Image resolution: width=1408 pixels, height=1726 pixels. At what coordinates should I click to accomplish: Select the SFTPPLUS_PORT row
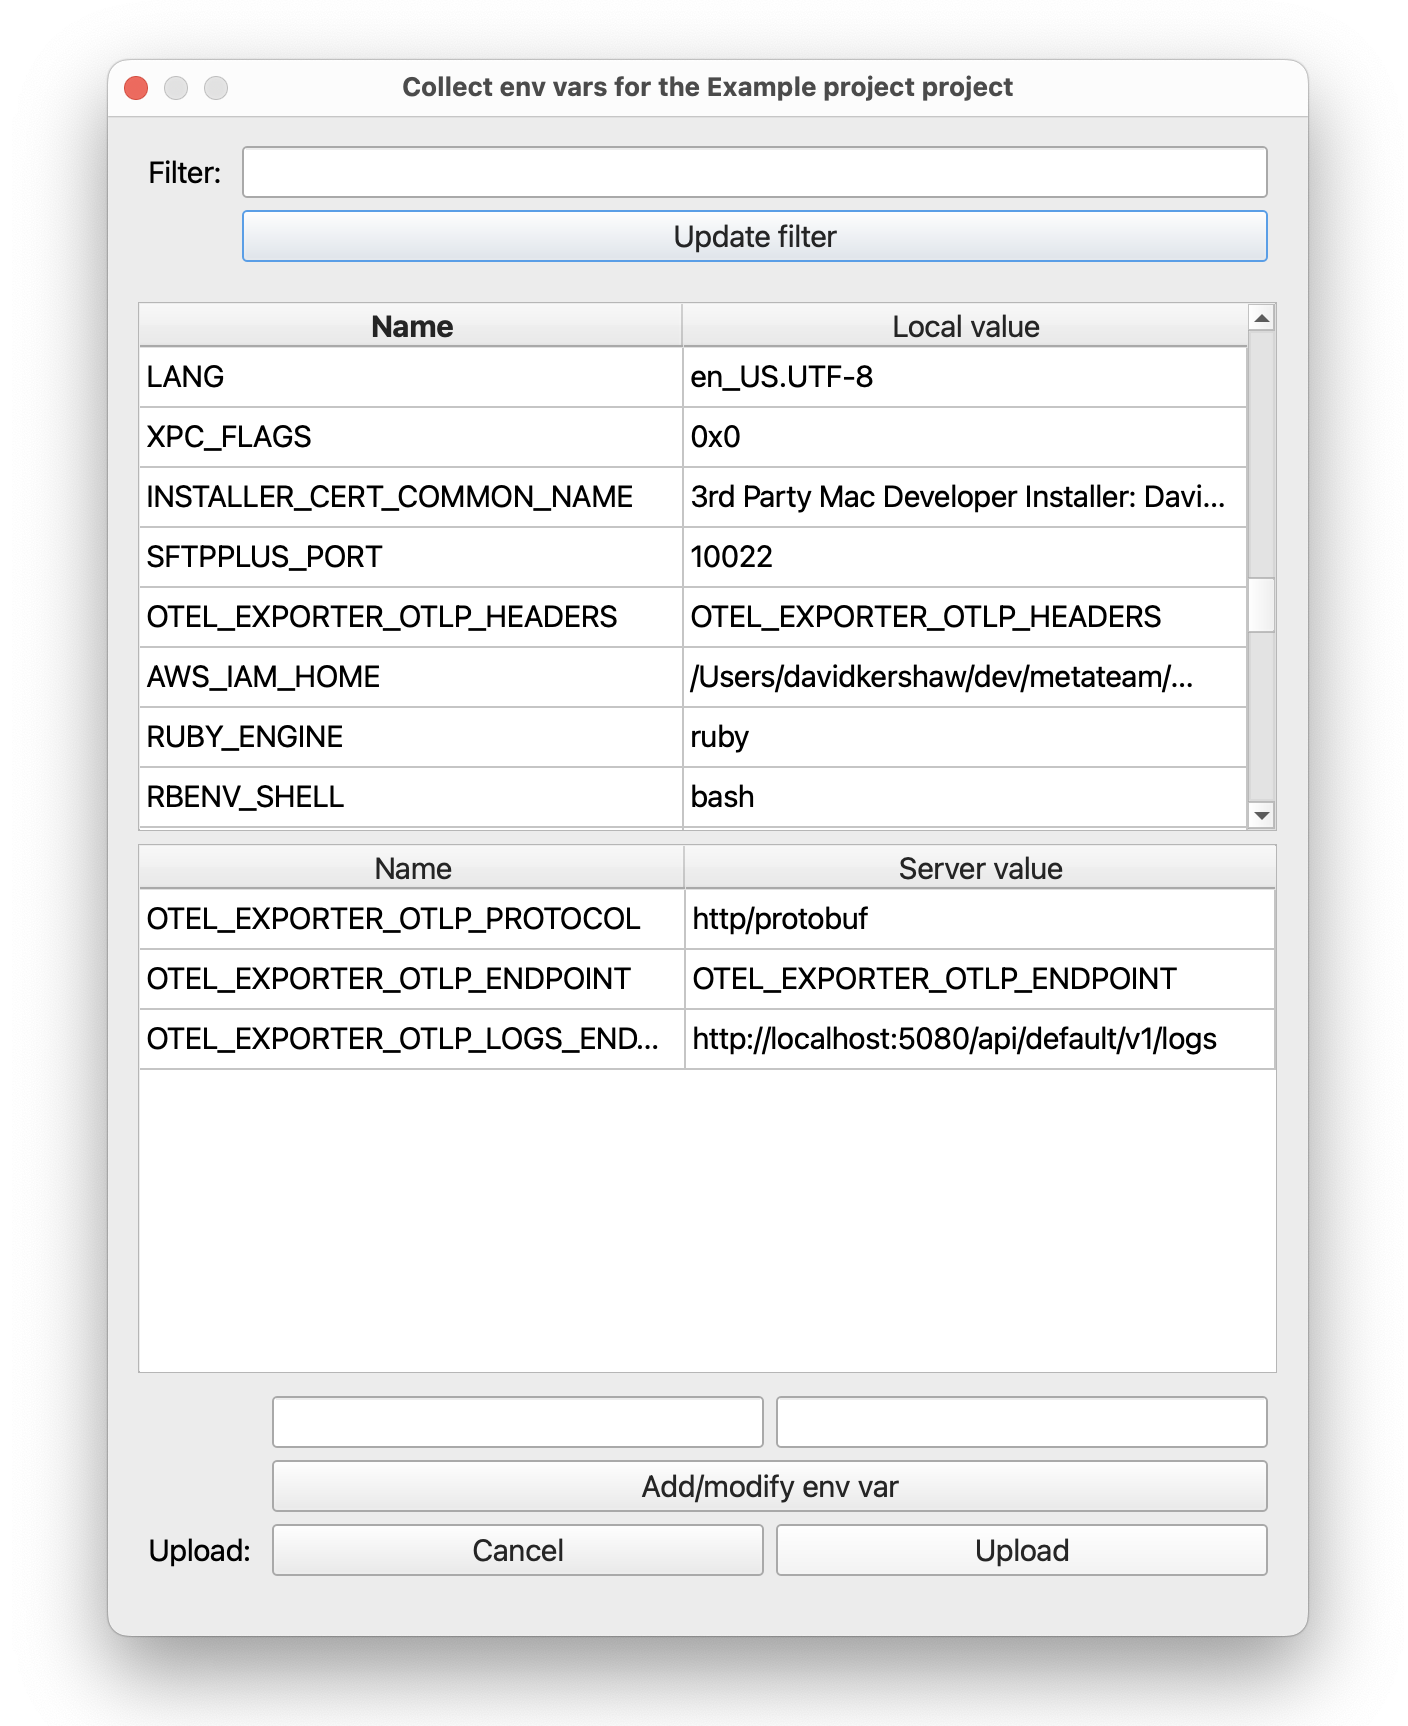[x=410, y=557]
